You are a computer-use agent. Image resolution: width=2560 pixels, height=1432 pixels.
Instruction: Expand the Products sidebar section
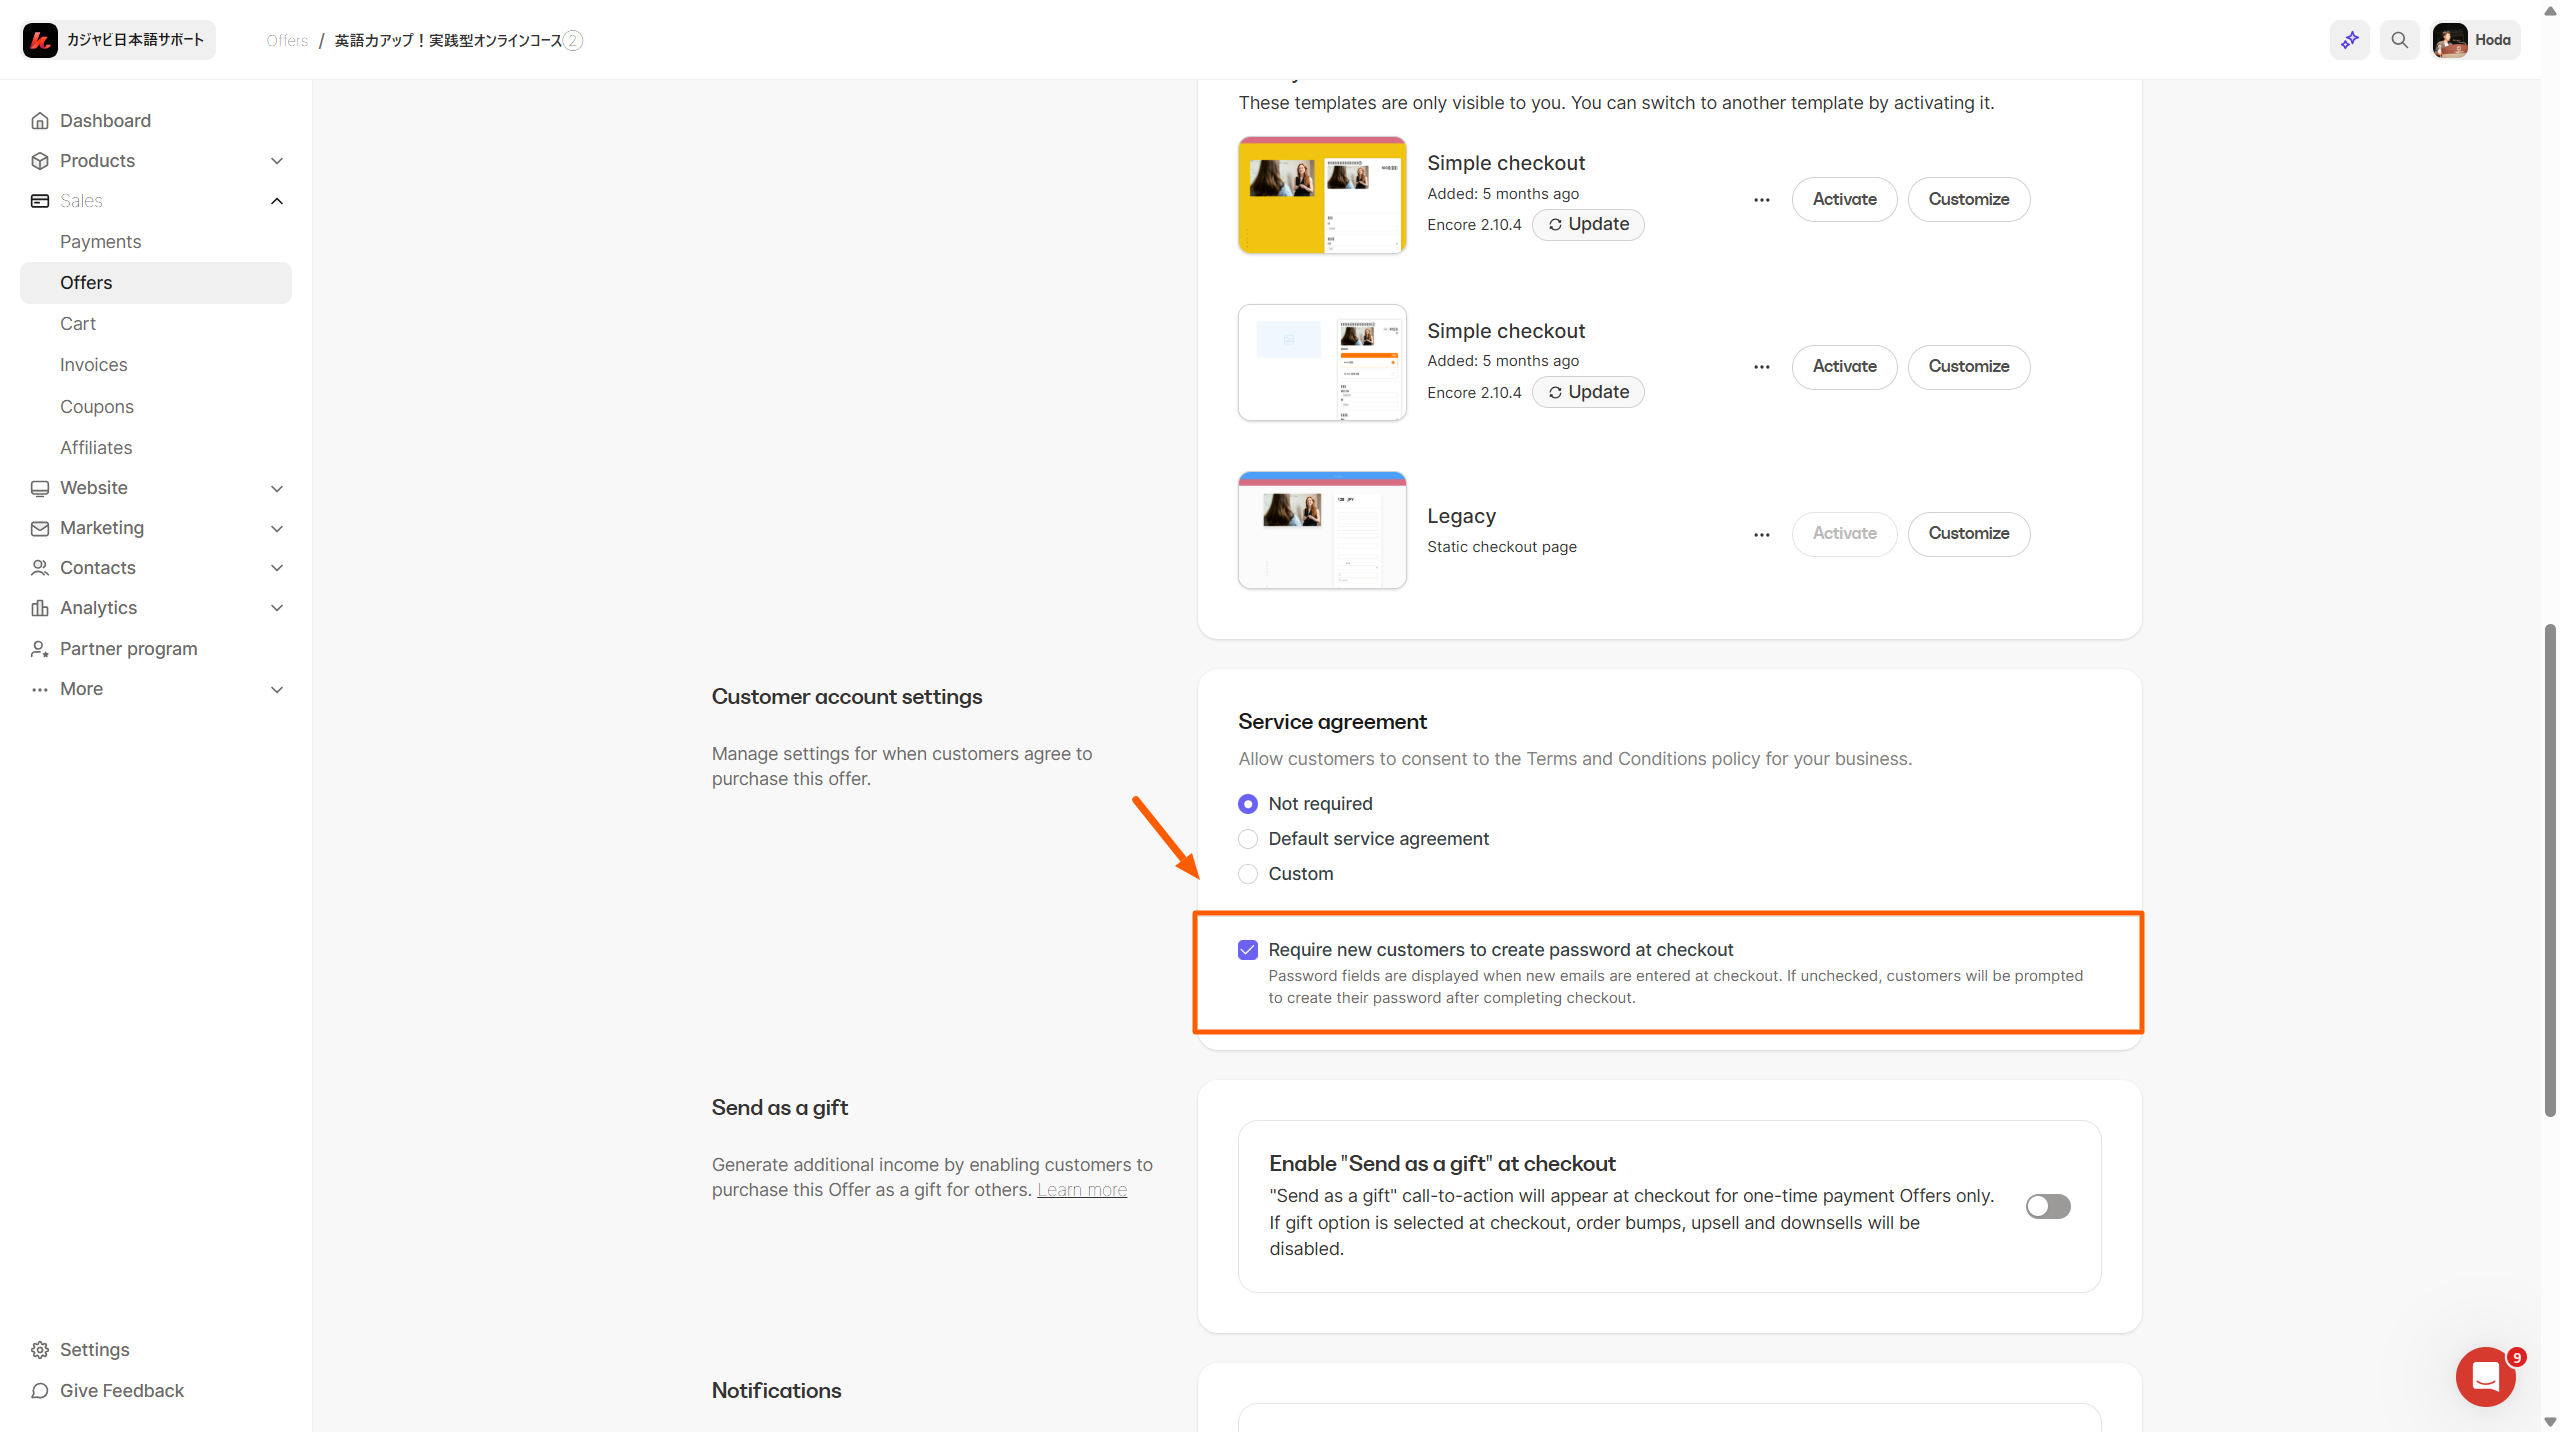(277, 161)
